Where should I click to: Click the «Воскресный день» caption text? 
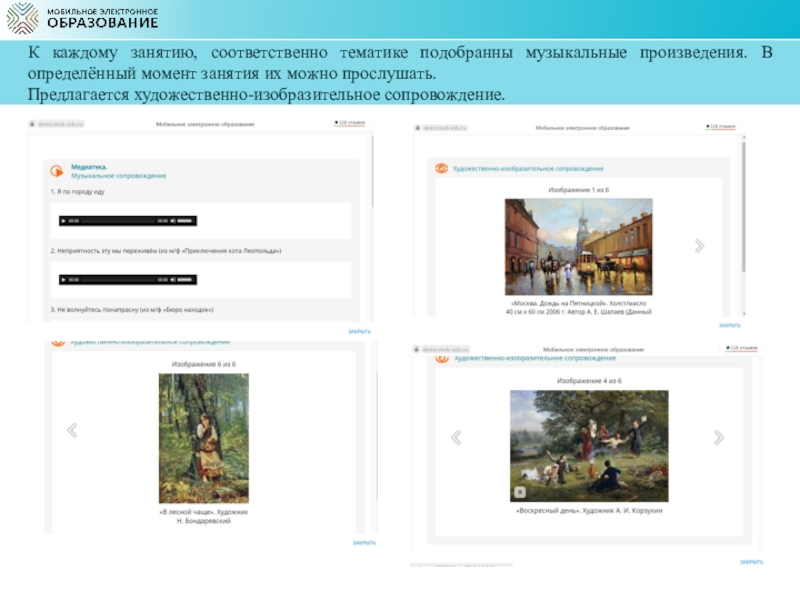(589, 510)
